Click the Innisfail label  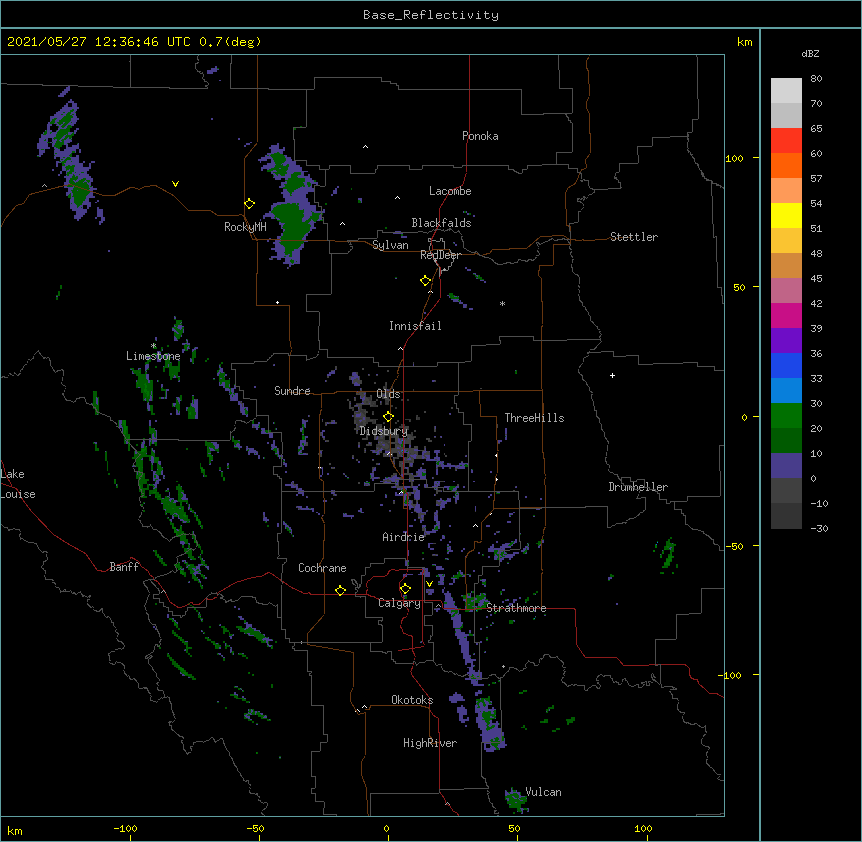[x=415, y=326]
